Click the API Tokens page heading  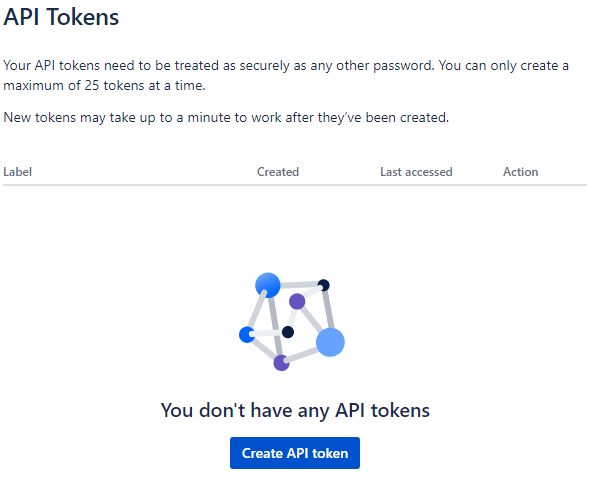coord(61,17)
